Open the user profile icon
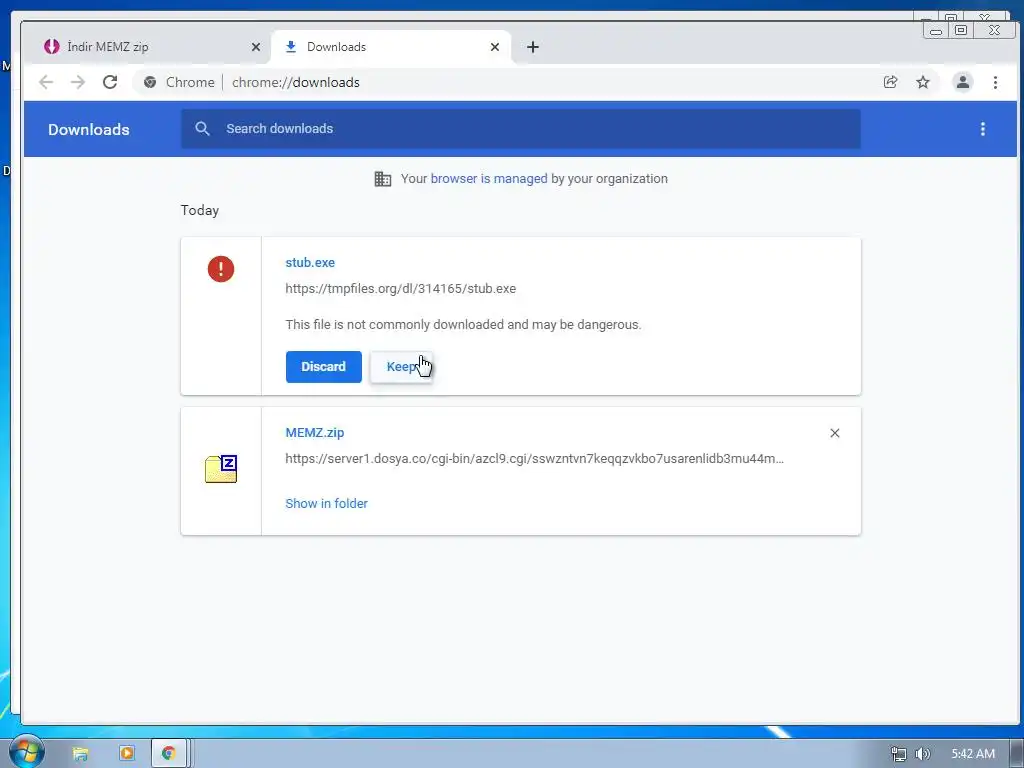This screenshot has height=768, width=1024. pyautogui.click(x=963, y=82)
